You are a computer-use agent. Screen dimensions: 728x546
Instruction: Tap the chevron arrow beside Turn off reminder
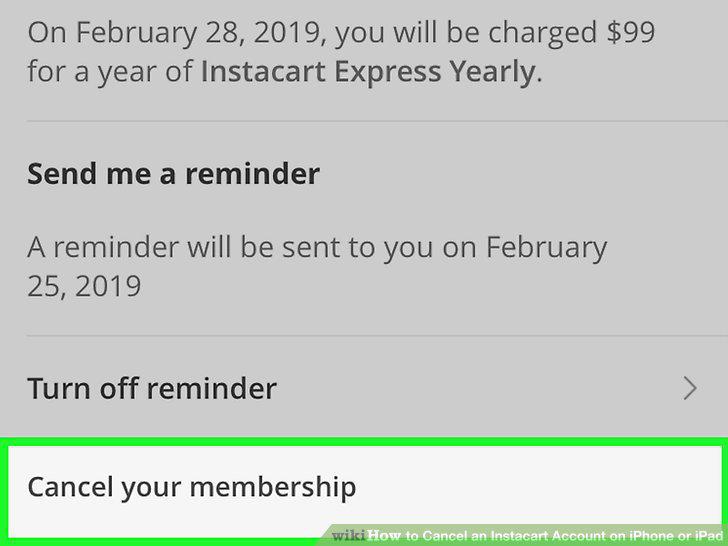pos(690,388)
